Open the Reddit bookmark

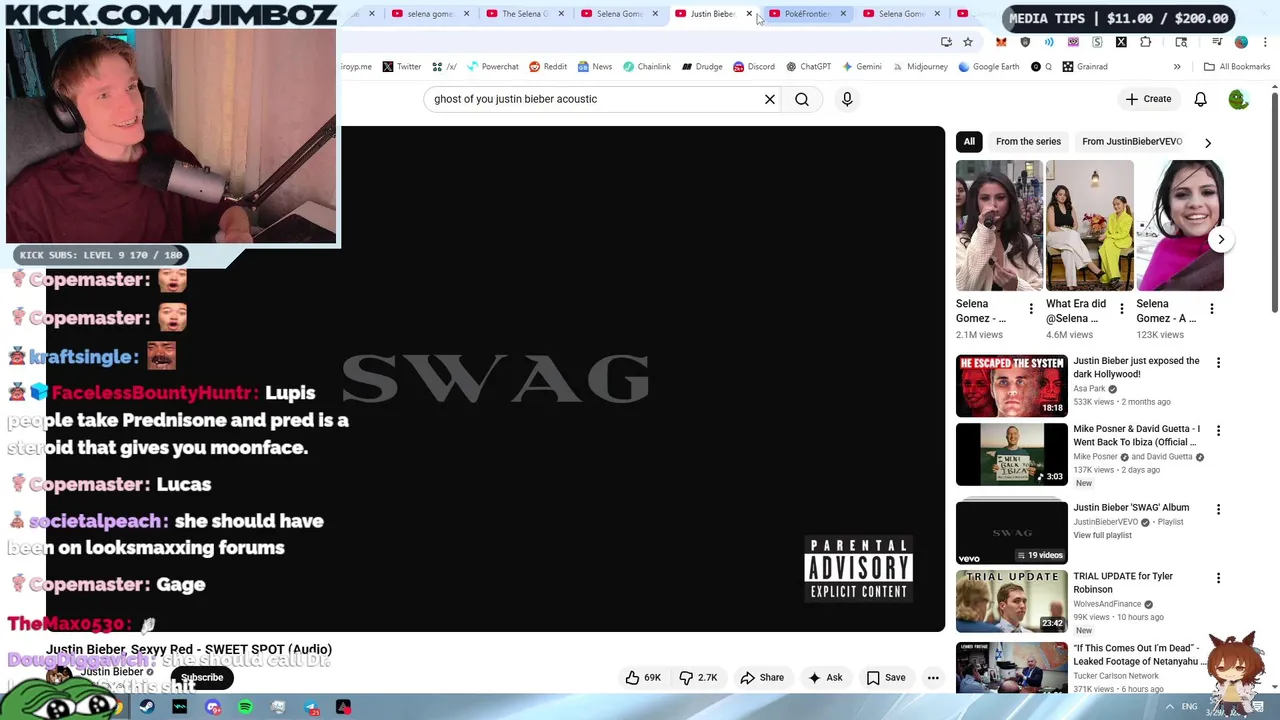coord(547,67)
